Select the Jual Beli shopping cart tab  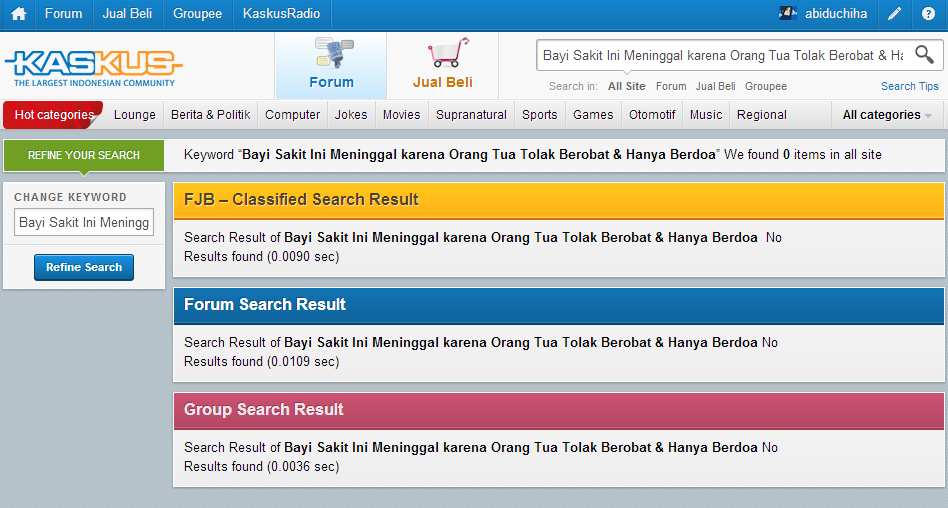tap(443, 65)
